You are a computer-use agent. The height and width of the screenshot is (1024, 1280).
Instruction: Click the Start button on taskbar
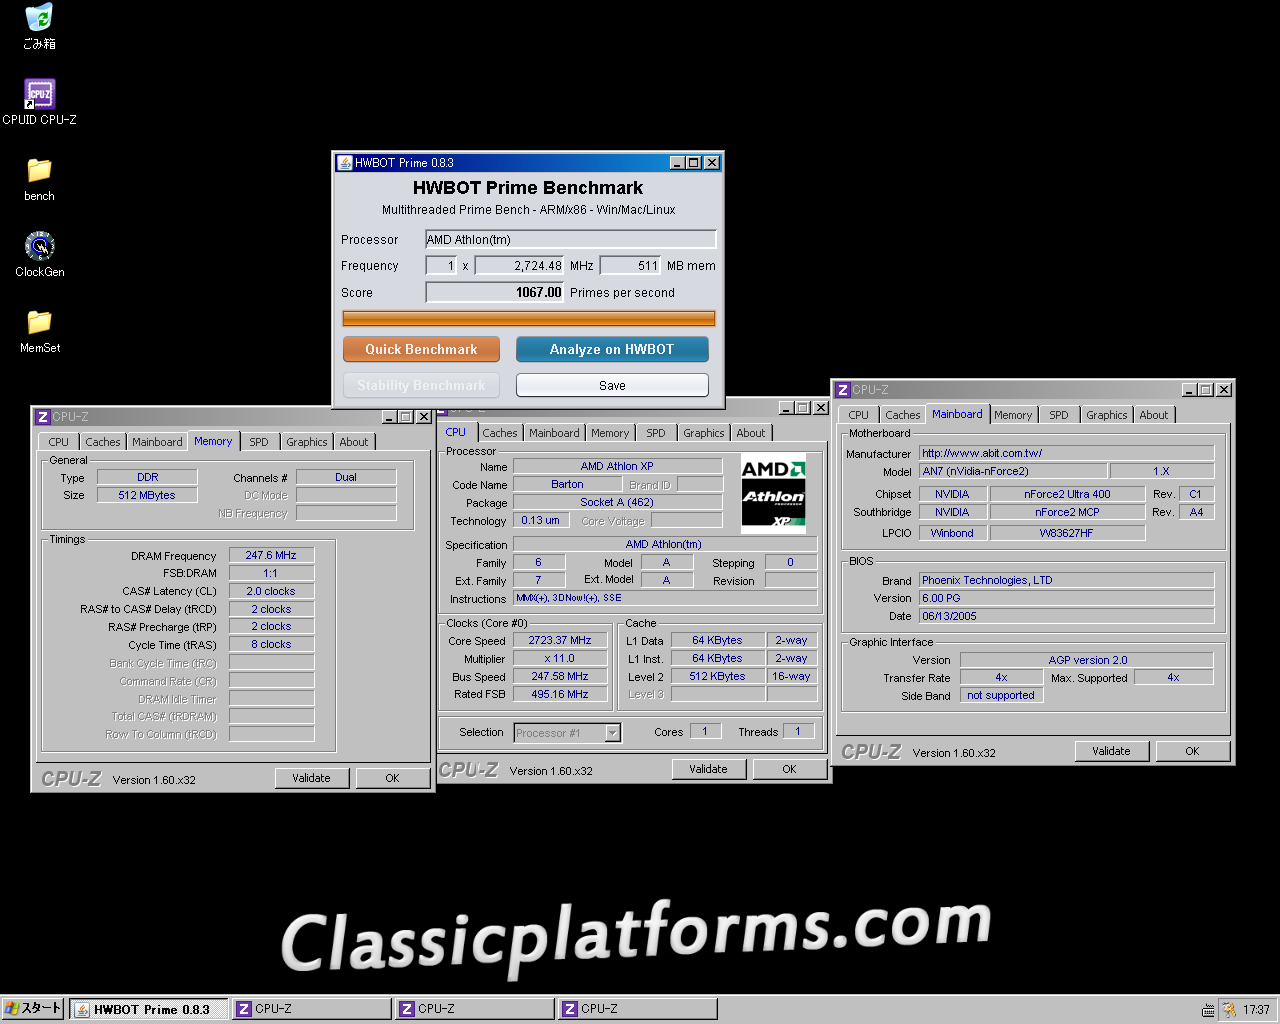coord(33,1009)
